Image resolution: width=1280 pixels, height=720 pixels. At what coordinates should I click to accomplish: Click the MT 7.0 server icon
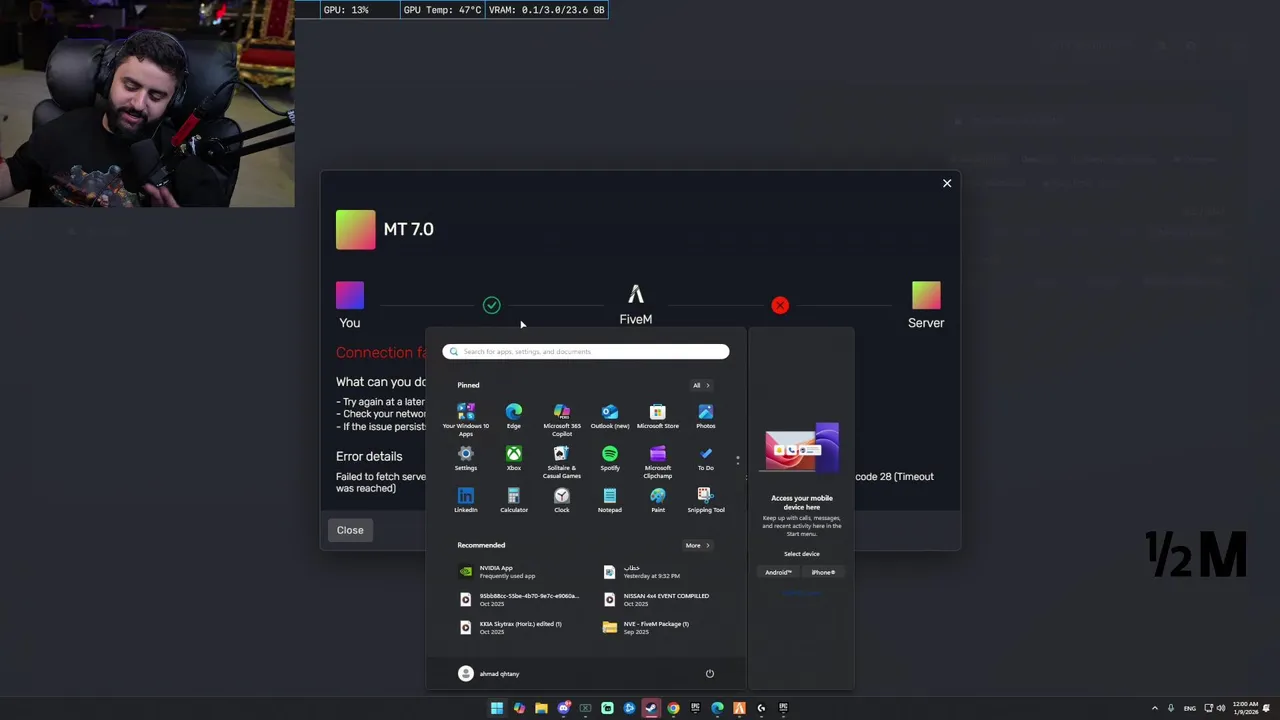(355, 229)
